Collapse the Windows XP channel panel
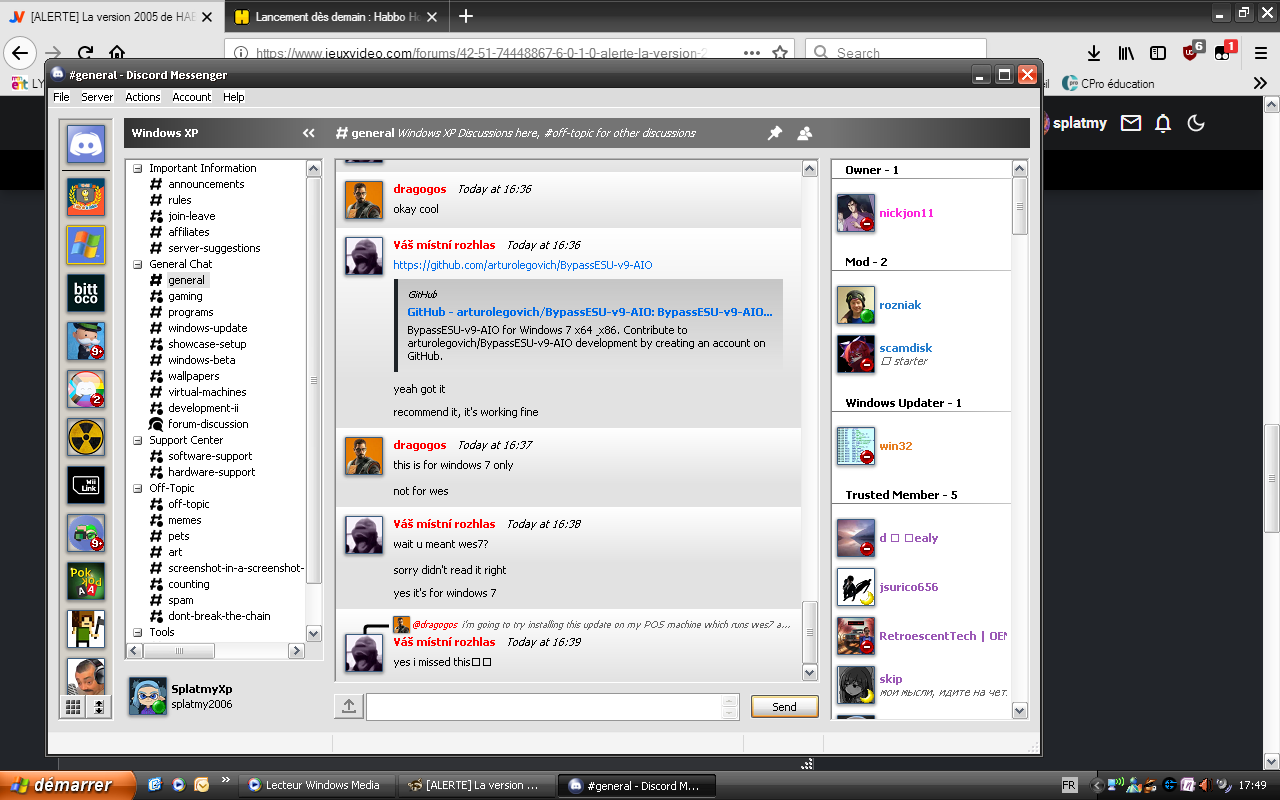 (x=309, y=133)
